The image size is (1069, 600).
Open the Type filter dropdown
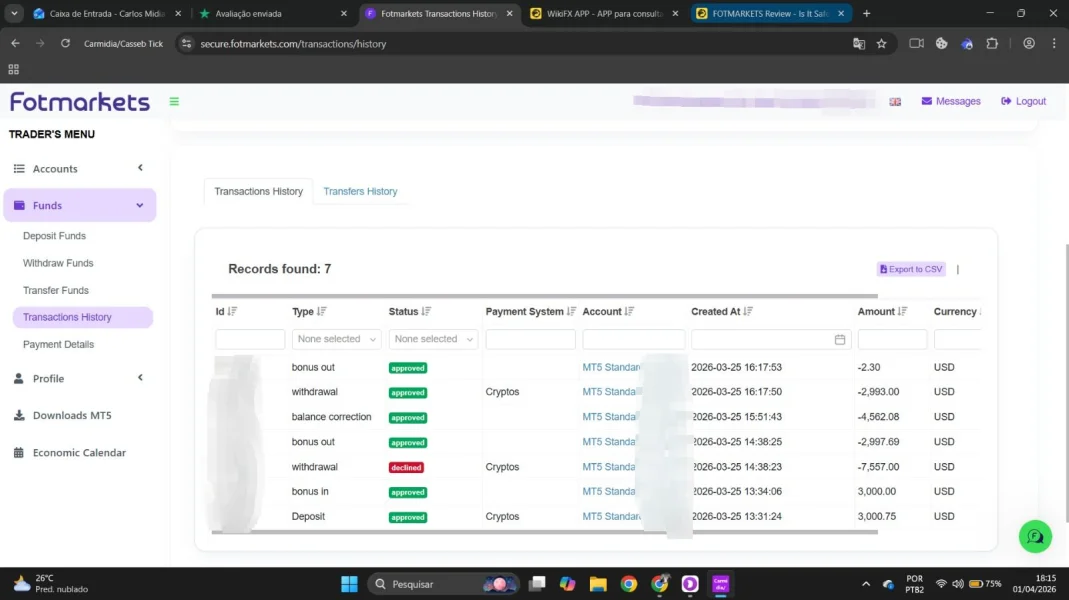[x=336, y=340]
